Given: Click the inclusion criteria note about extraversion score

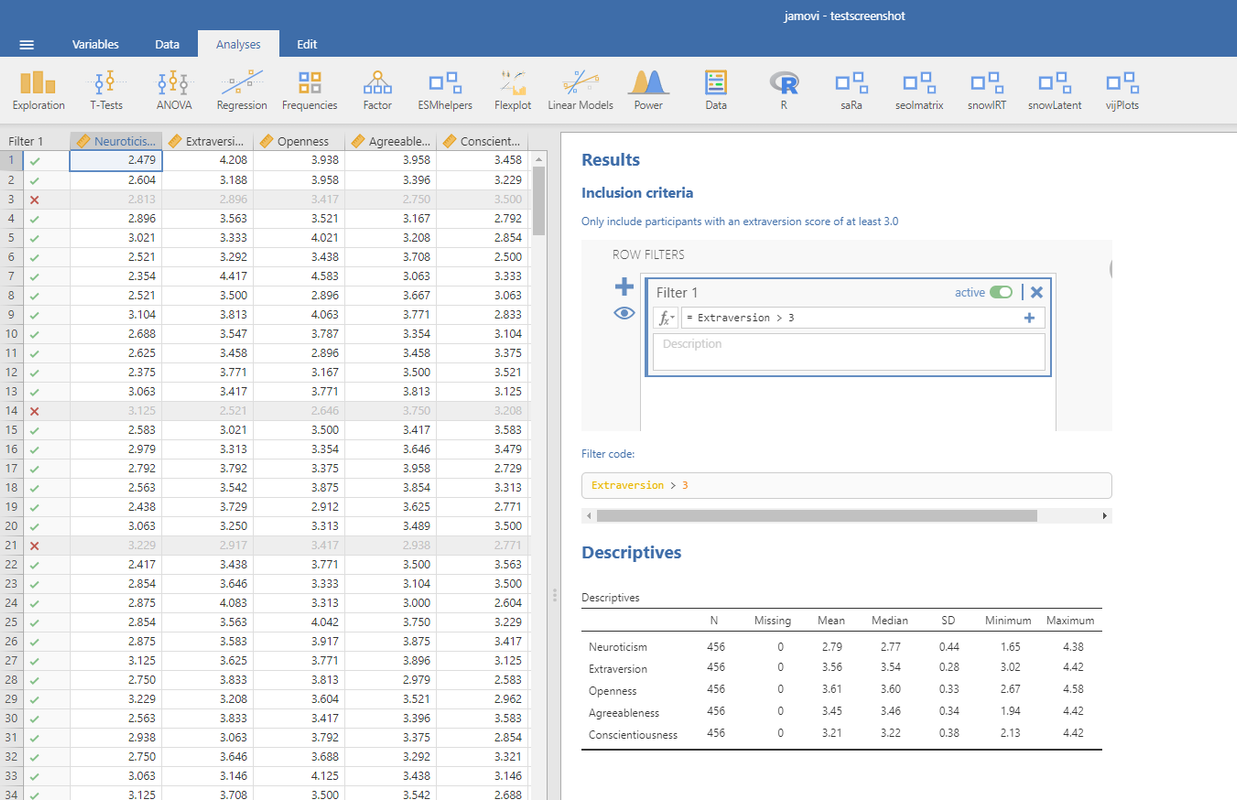Looking at the screenshot, I should [x=739, y=221].
